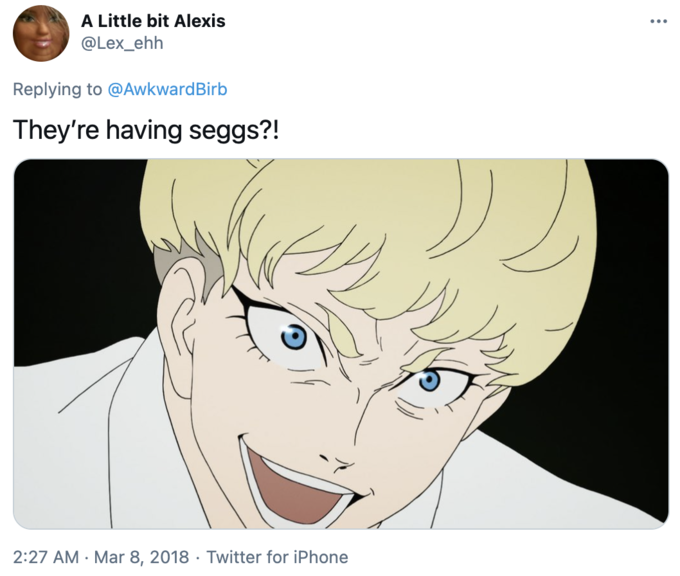Open the display name A Little bit Alexis
Screen dimensions: 680x576
tap(153, 21)
